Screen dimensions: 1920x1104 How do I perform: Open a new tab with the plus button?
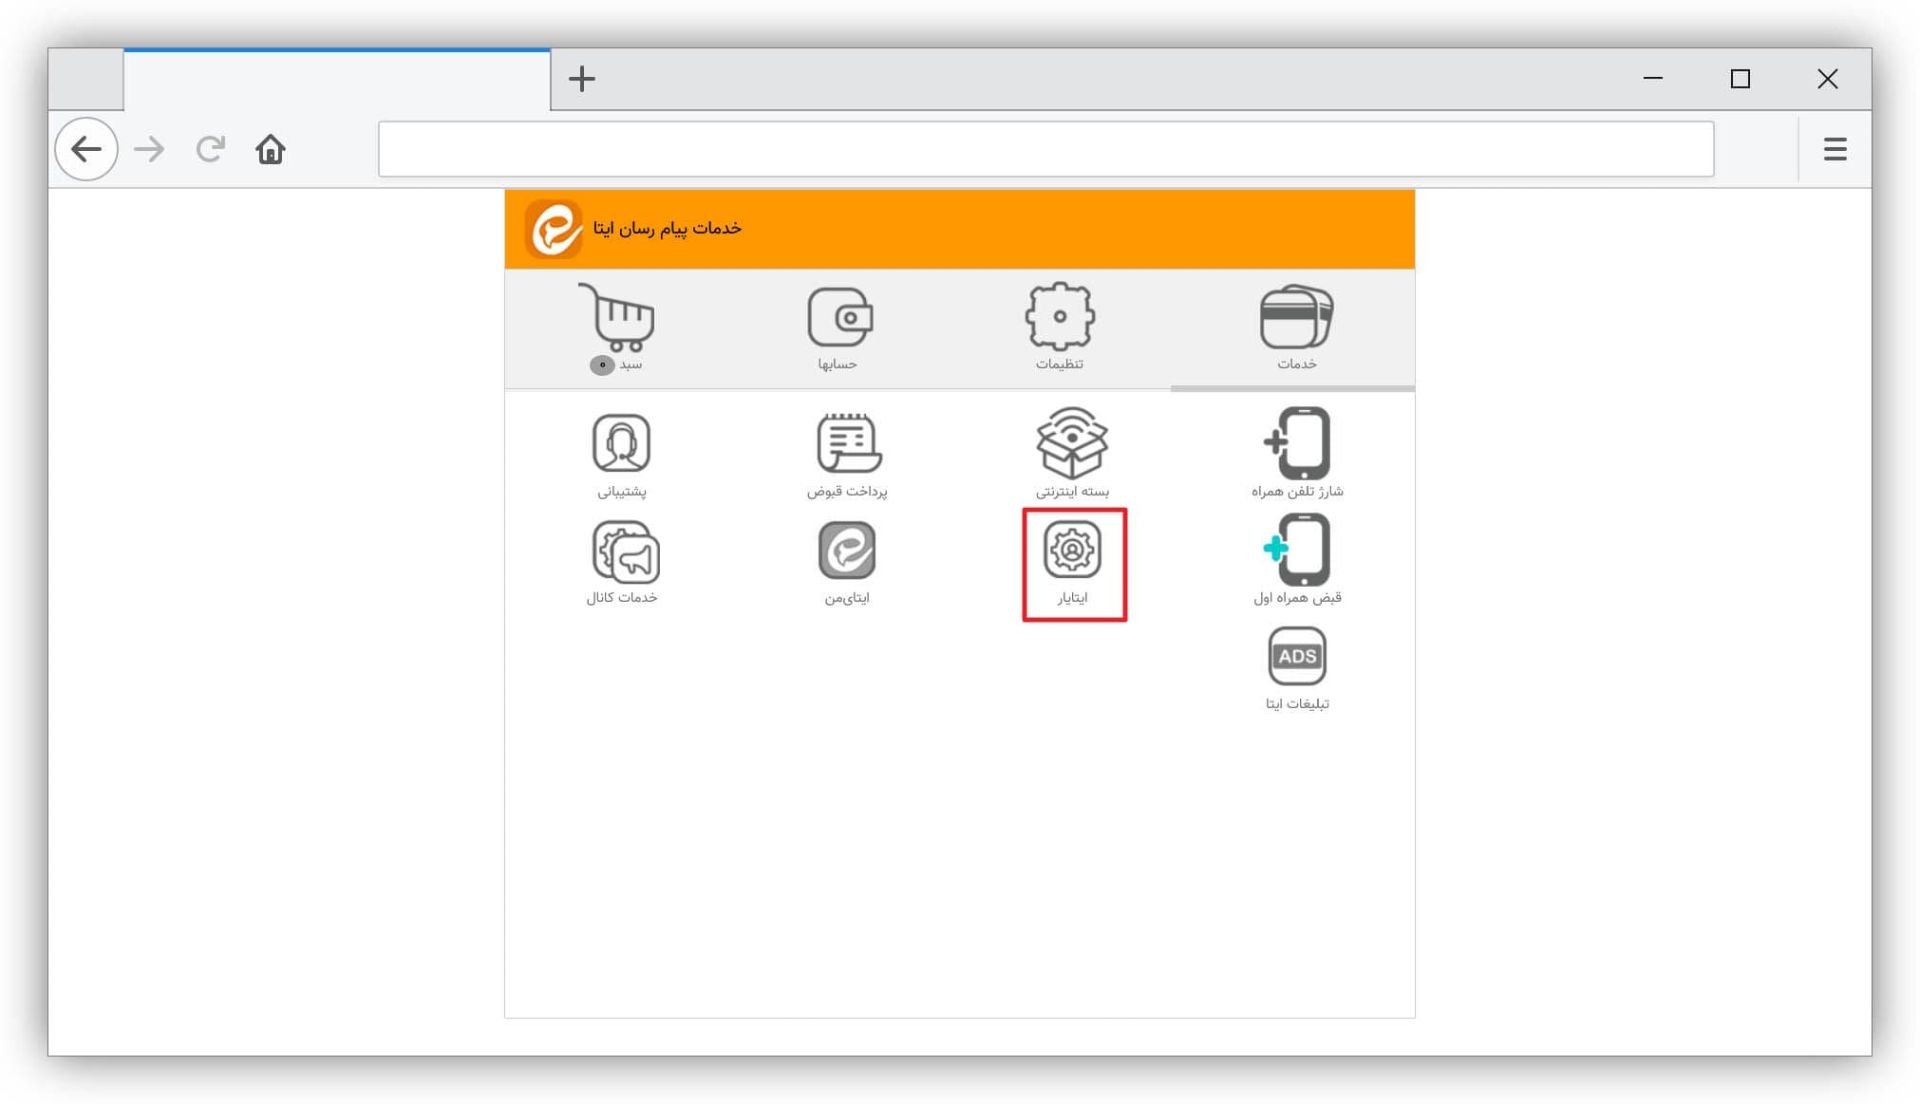(582, 79)
